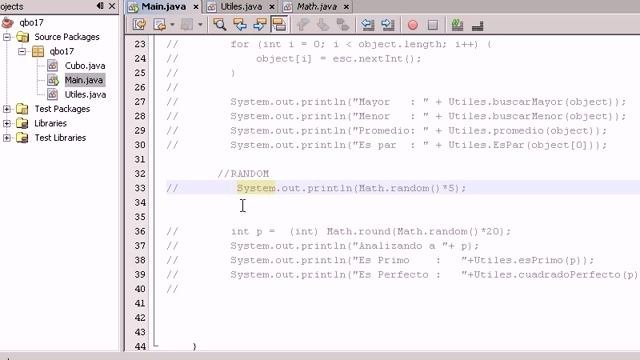Click the Source Packages folder icon
The width and height of the screenshot is (640, 360).
[22, 37]
